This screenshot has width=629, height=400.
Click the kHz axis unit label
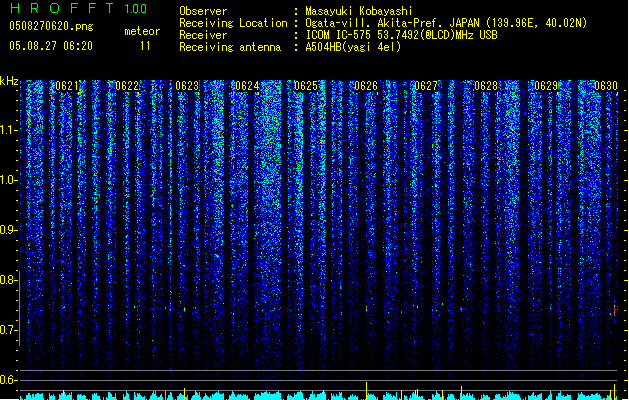[x=9, y=81]
